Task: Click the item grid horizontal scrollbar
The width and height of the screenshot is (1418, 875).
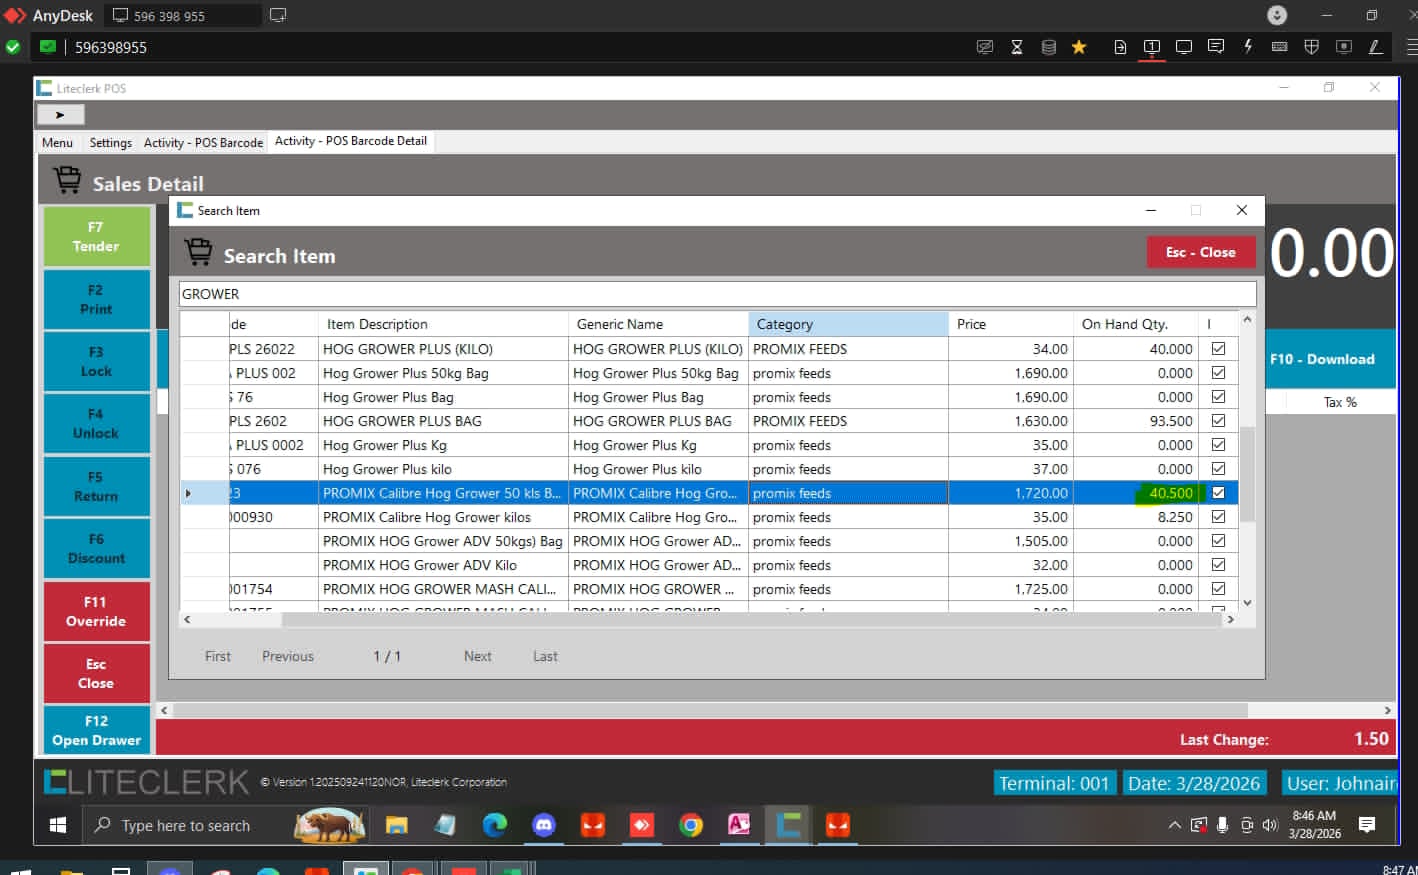Action: coord(700,620)
